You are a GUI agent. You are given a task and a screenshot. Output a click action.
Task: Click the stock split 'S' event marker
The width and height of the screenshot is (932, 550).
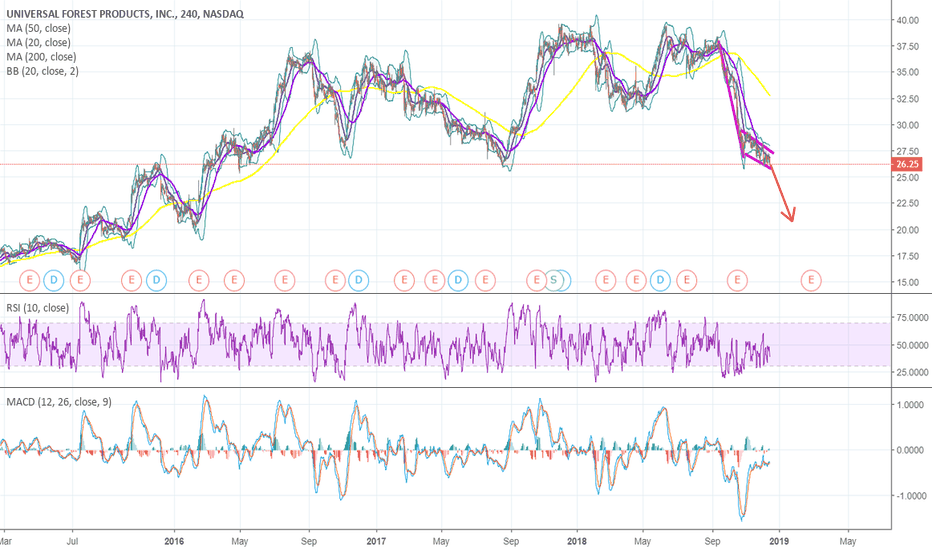click(x=554, y=279)
